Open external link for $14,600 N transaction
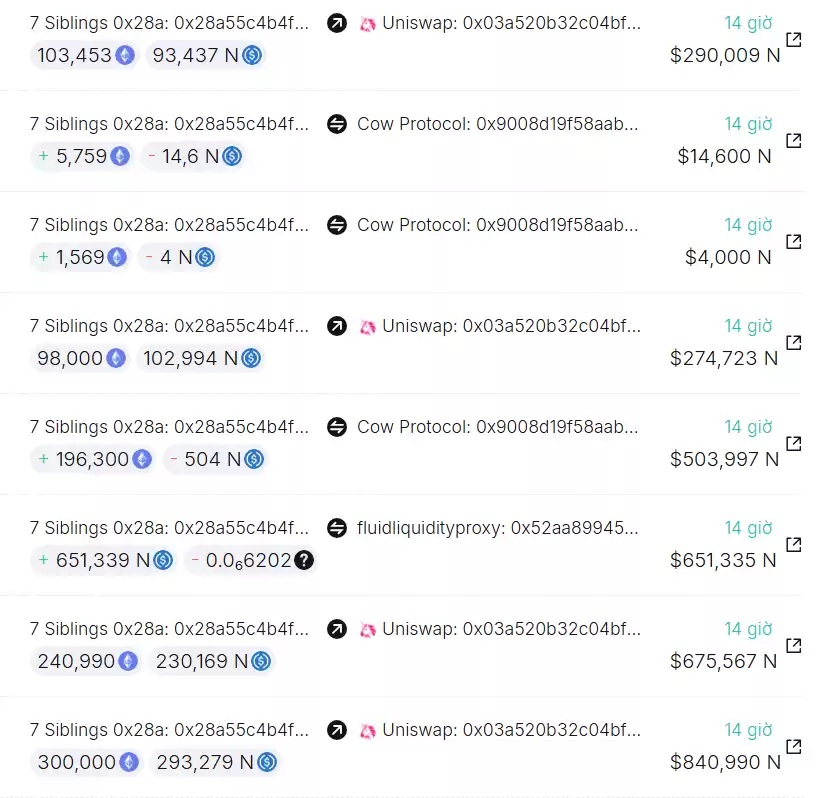Screen dimensions: 827x798 click(x=793, y=141)
